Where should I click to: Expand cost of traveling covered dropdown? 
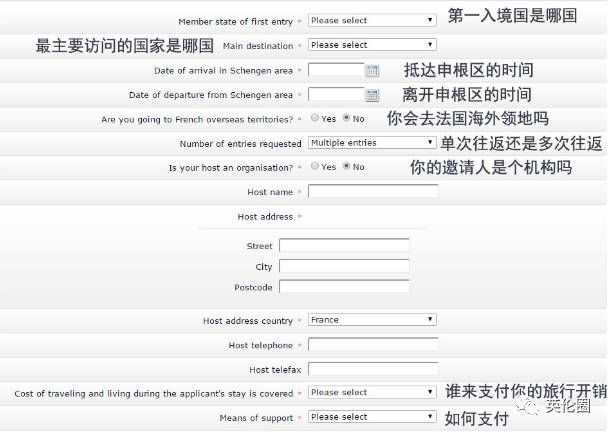[372, 393]
